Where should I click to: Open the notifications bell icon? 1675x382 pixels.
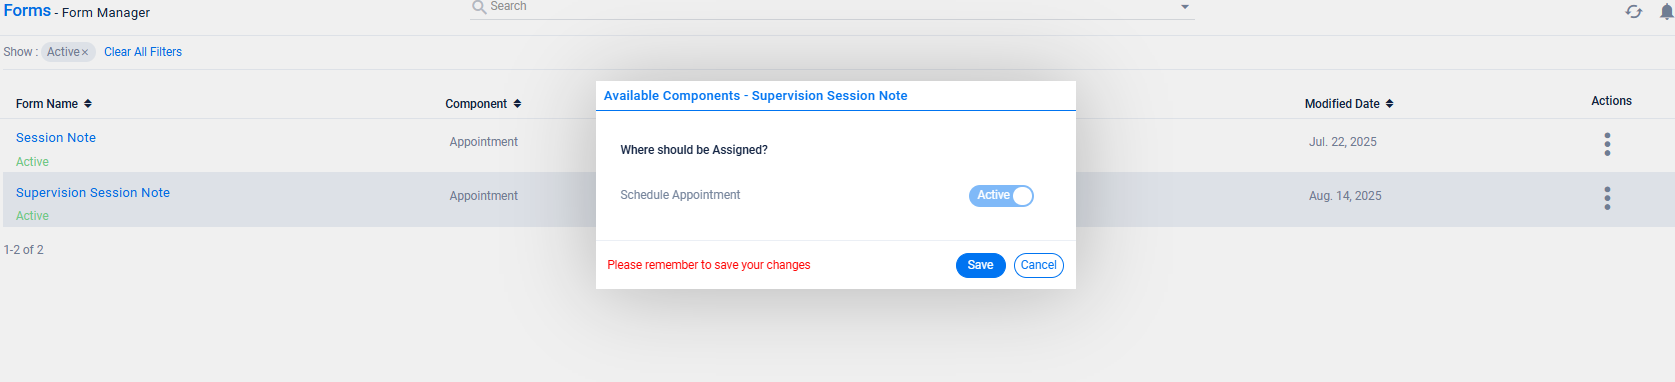(1667, 12)
